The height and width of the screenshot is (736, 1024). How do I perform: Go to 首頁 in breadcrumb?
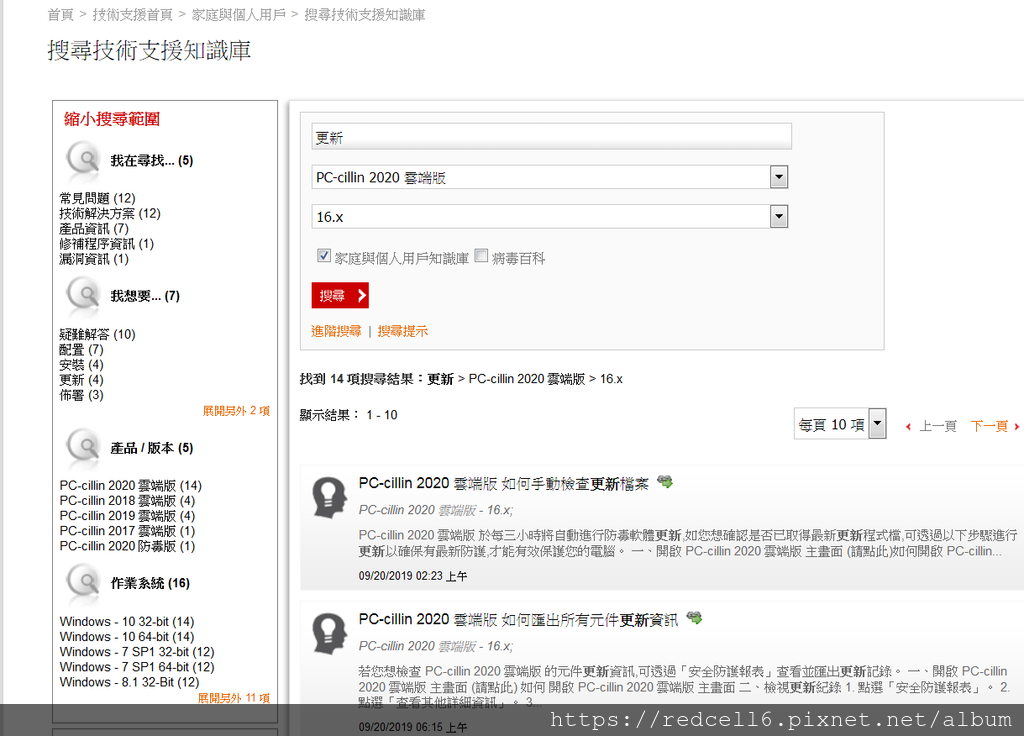pyautogui.click(x=61, y=14)
